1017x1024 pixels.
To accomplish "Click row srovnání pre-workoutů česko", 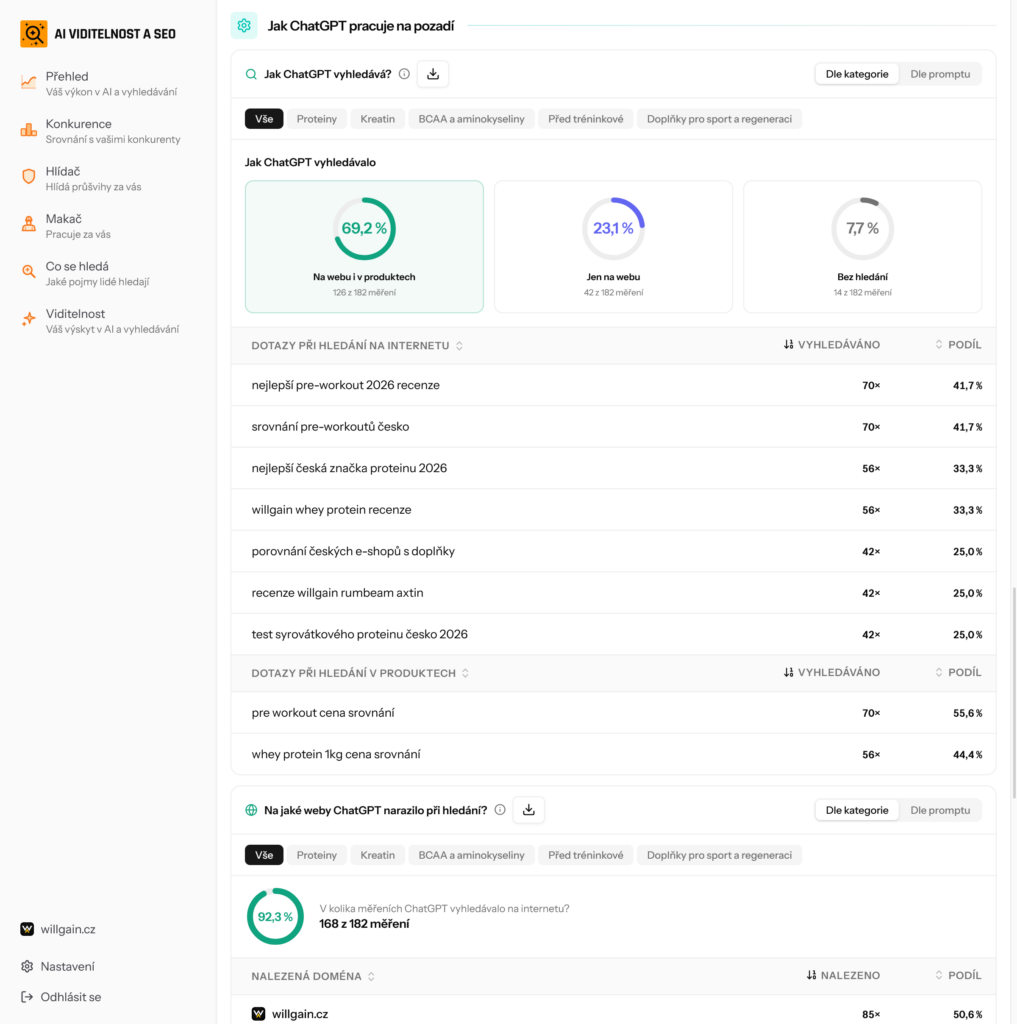I will [x=613, y=426].
